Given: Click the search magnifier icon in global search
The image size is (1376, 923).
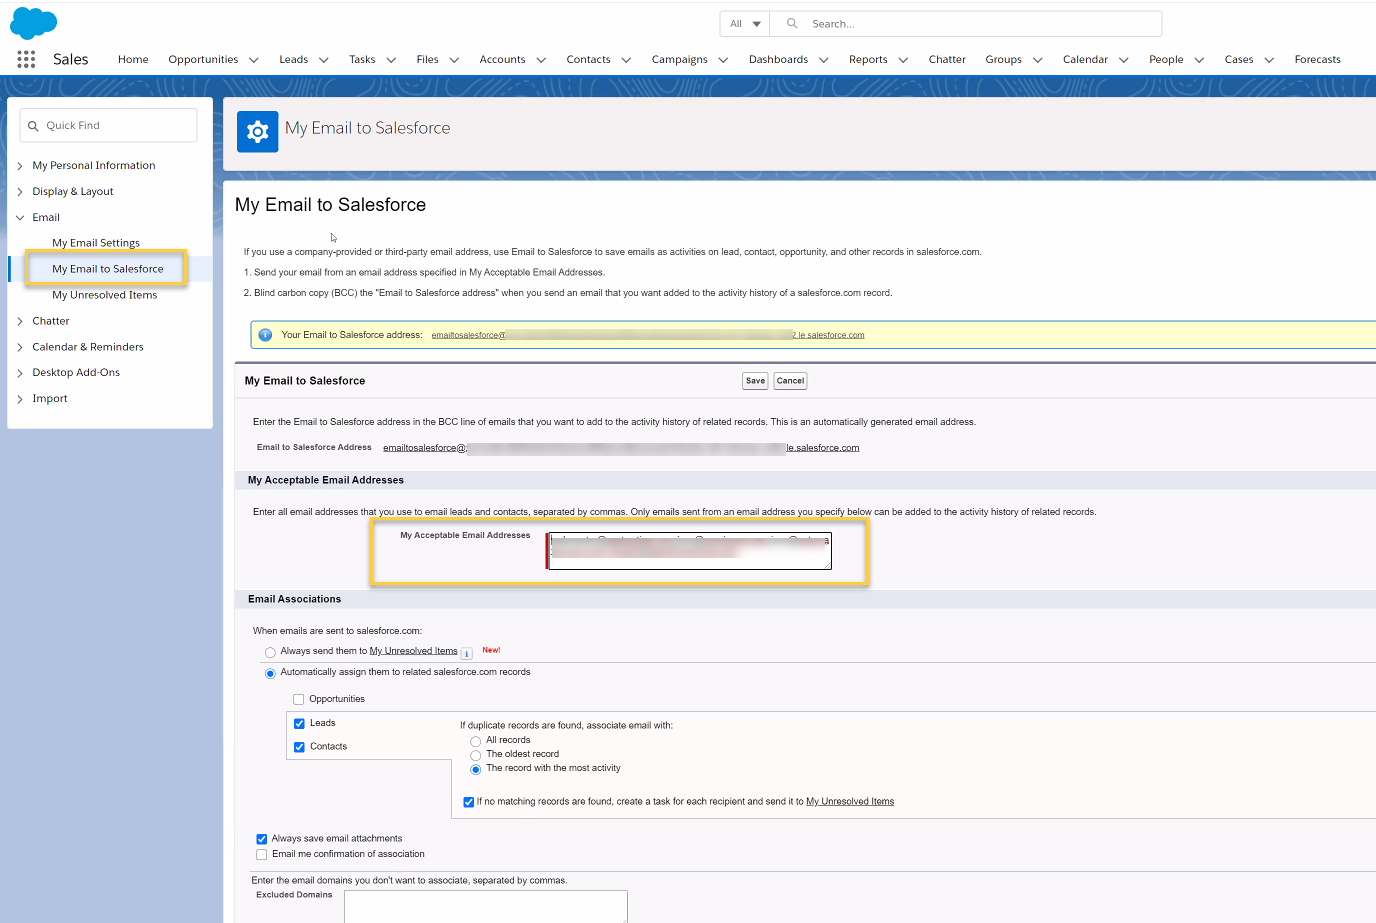Looking at the screenshot, I should click(x=792, y=23).
